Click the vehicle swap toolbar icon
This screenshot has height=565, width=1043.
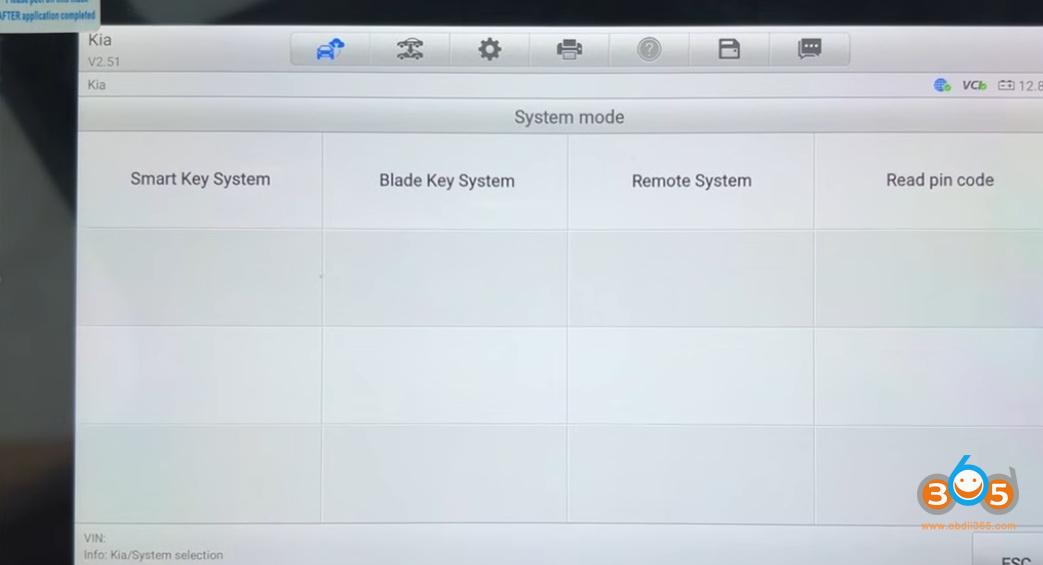(409, 49)
